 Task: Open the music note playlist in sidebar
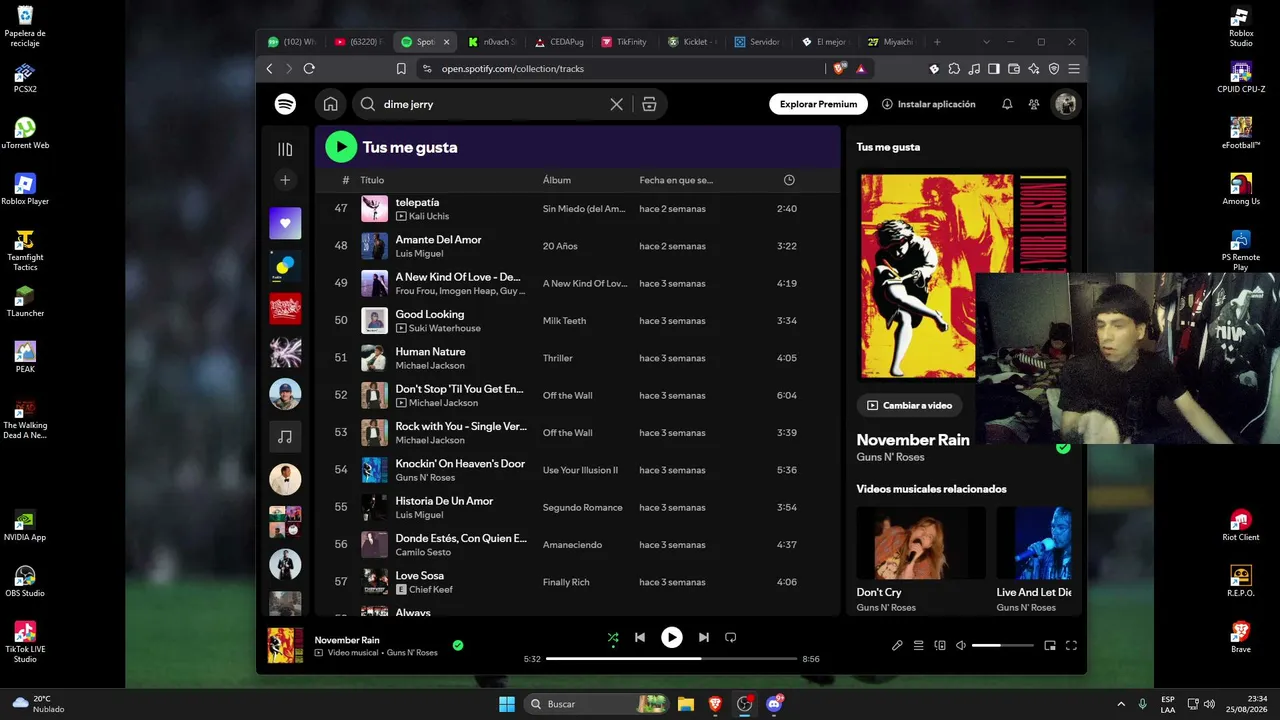[x=285, y=437]
